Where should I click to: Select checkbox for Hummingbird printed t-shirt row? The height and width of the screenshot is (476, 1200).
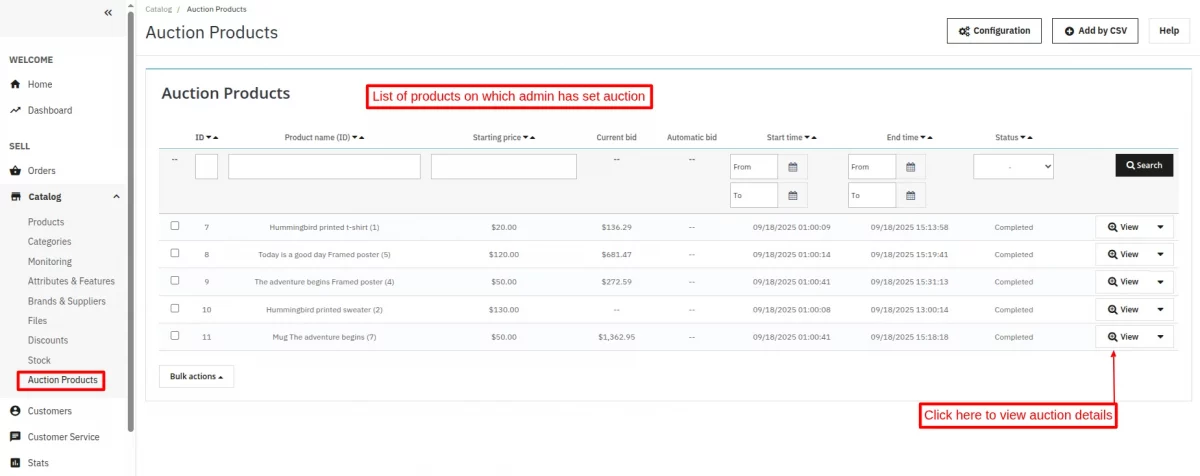pos(175,226)
